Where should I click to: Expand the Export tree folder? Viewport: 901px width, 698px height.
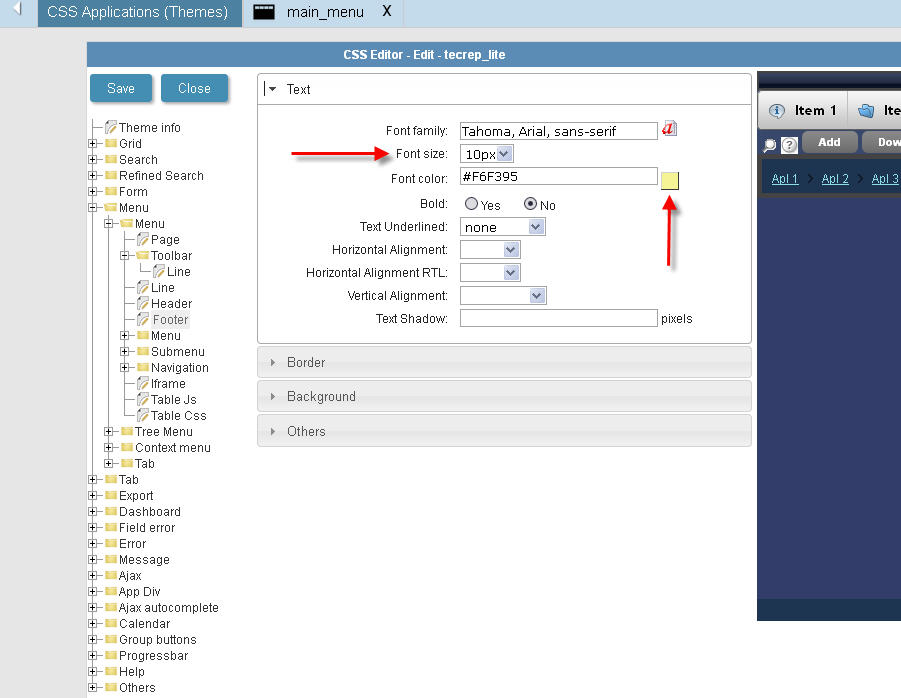pyautogui.click(x=93, y=495)
